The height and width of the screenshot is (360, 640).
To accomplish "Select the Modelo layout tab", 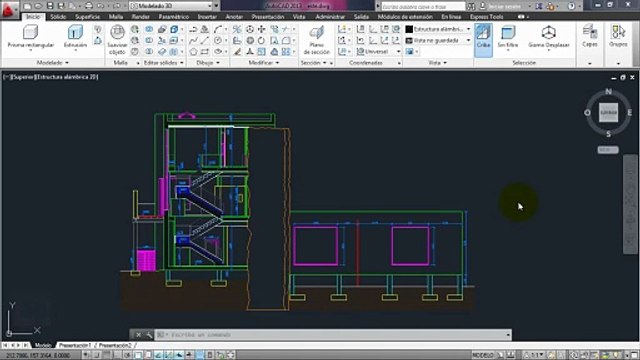I will [x=43, y=345].
